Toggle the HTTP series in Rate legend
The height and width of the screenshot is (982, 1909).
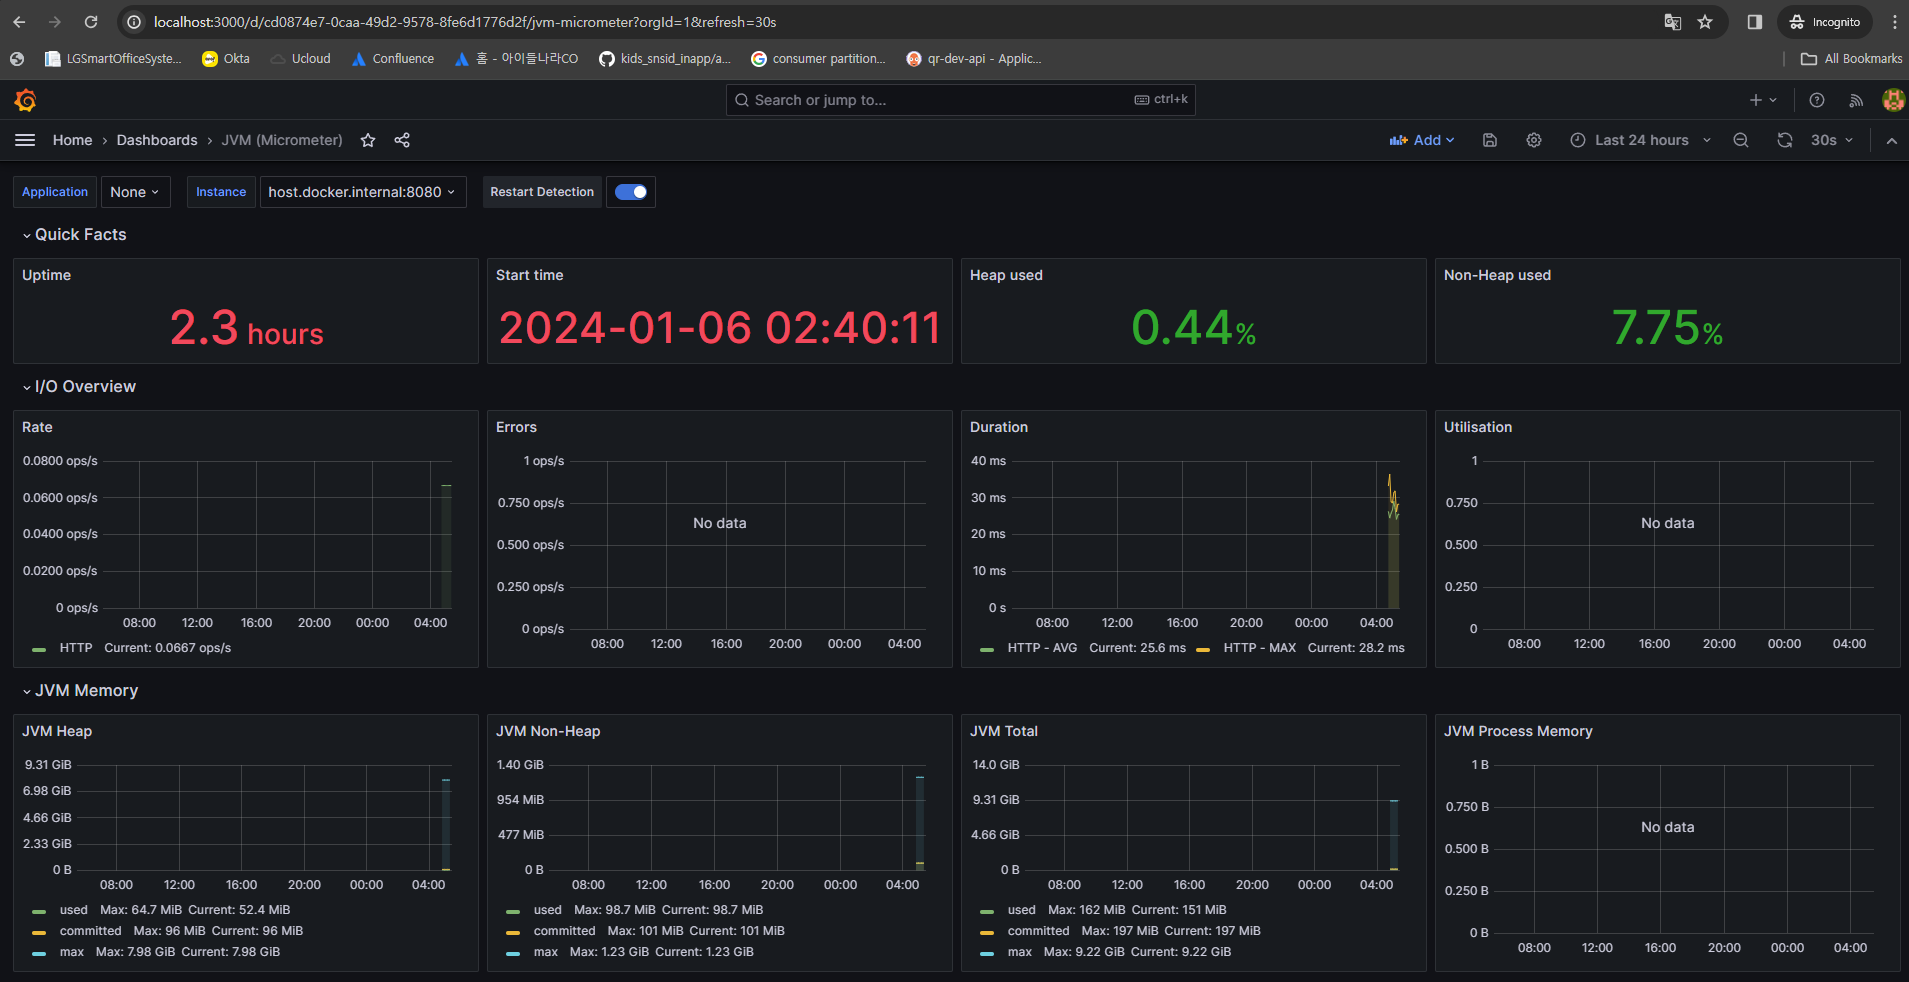(76, 648)
